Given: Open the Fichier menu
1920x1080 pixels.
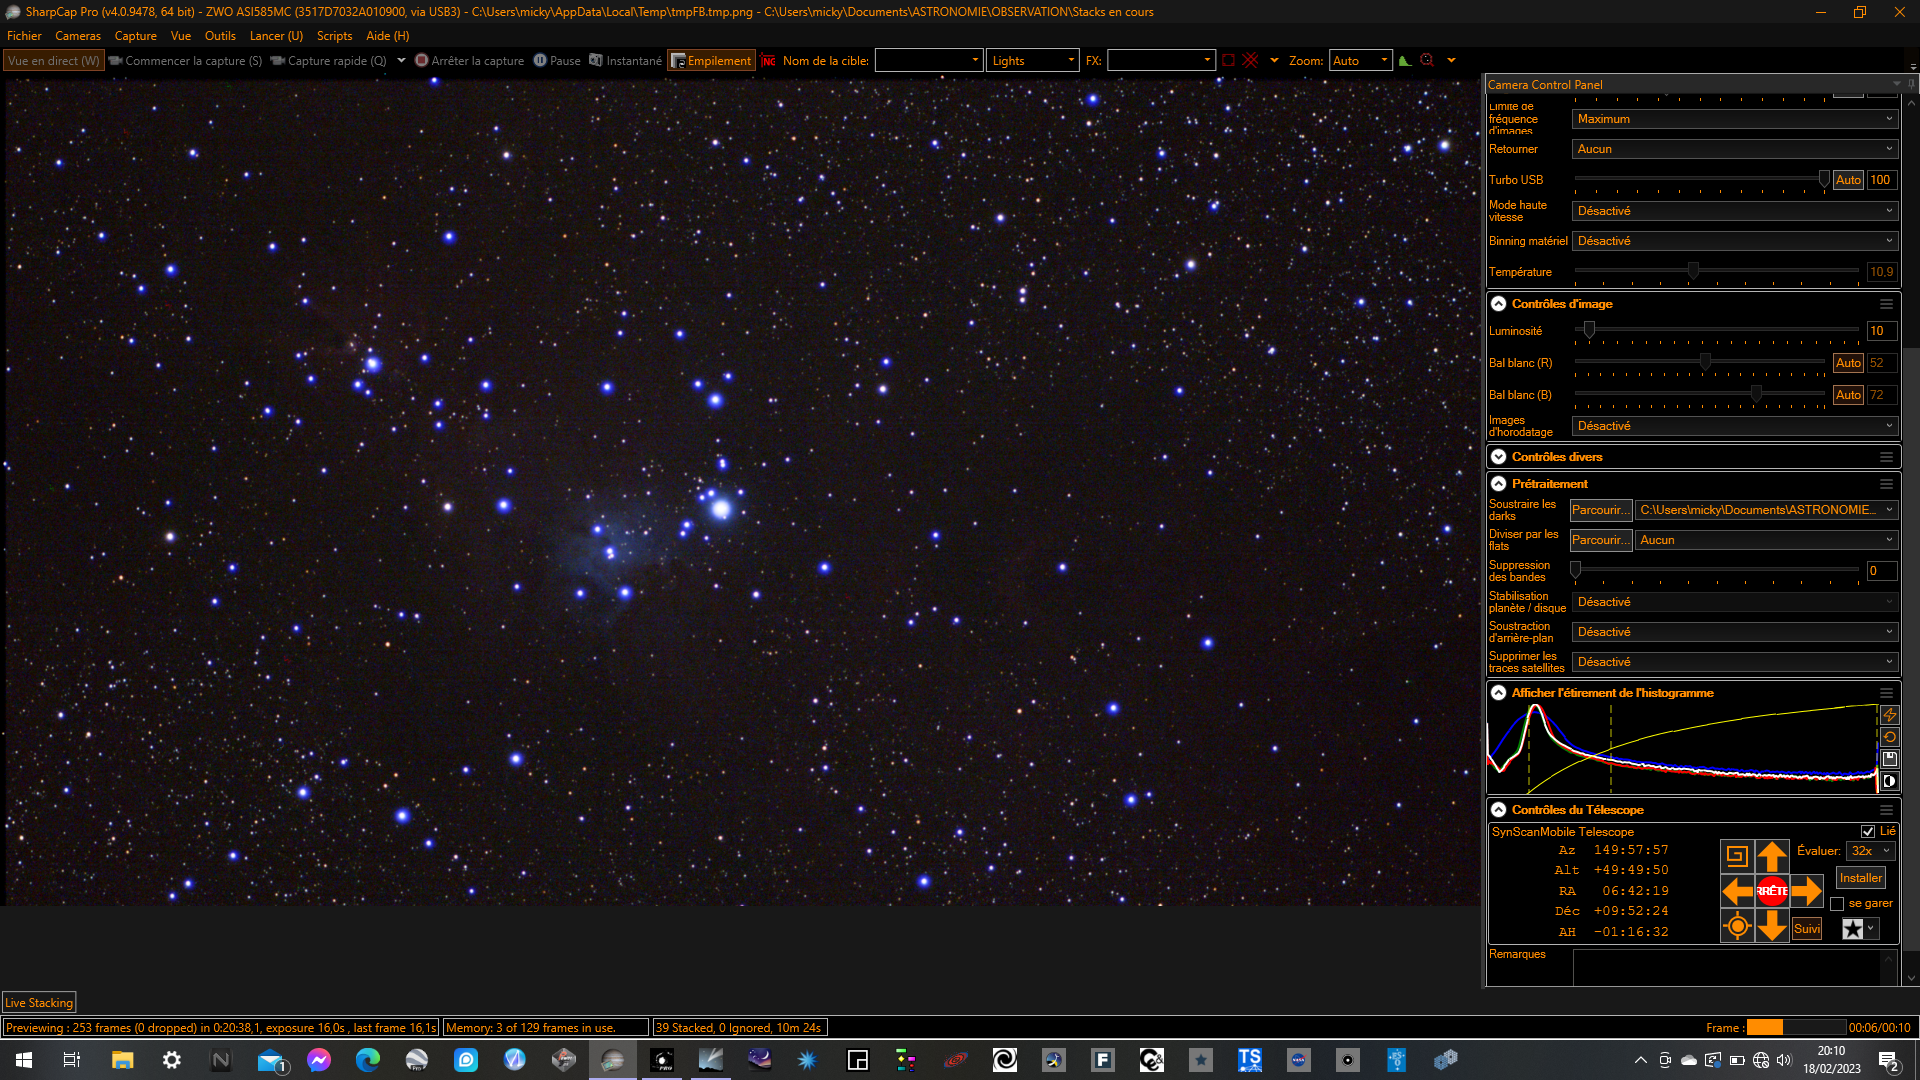Looking at the screenshot, I should pos(24,36).
